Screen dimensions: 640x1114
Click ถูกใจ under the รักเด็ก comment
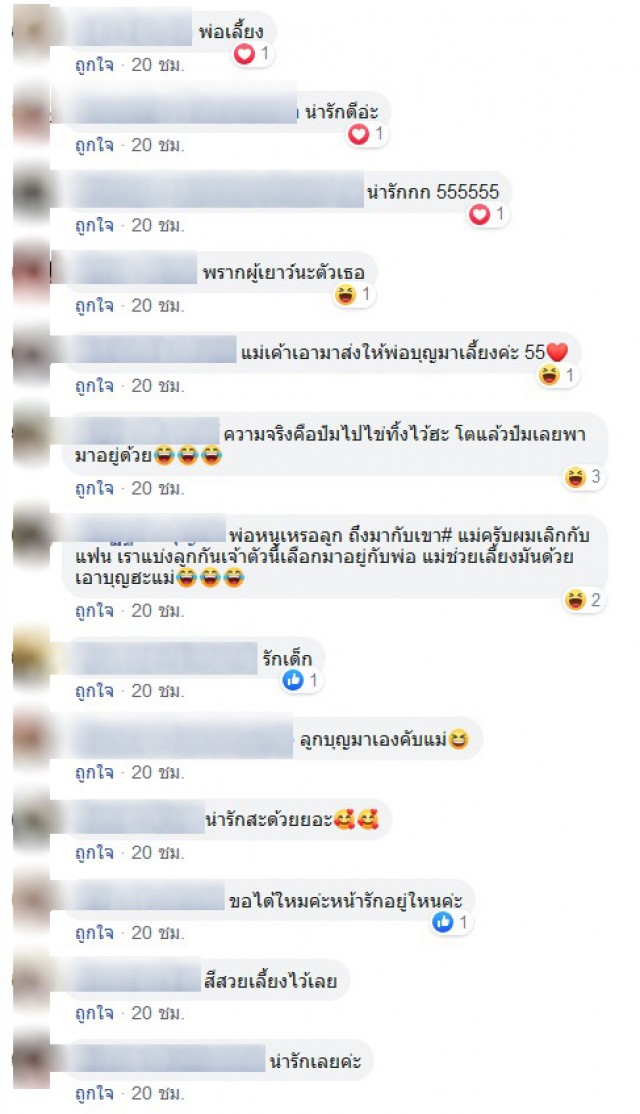[94, 691]
